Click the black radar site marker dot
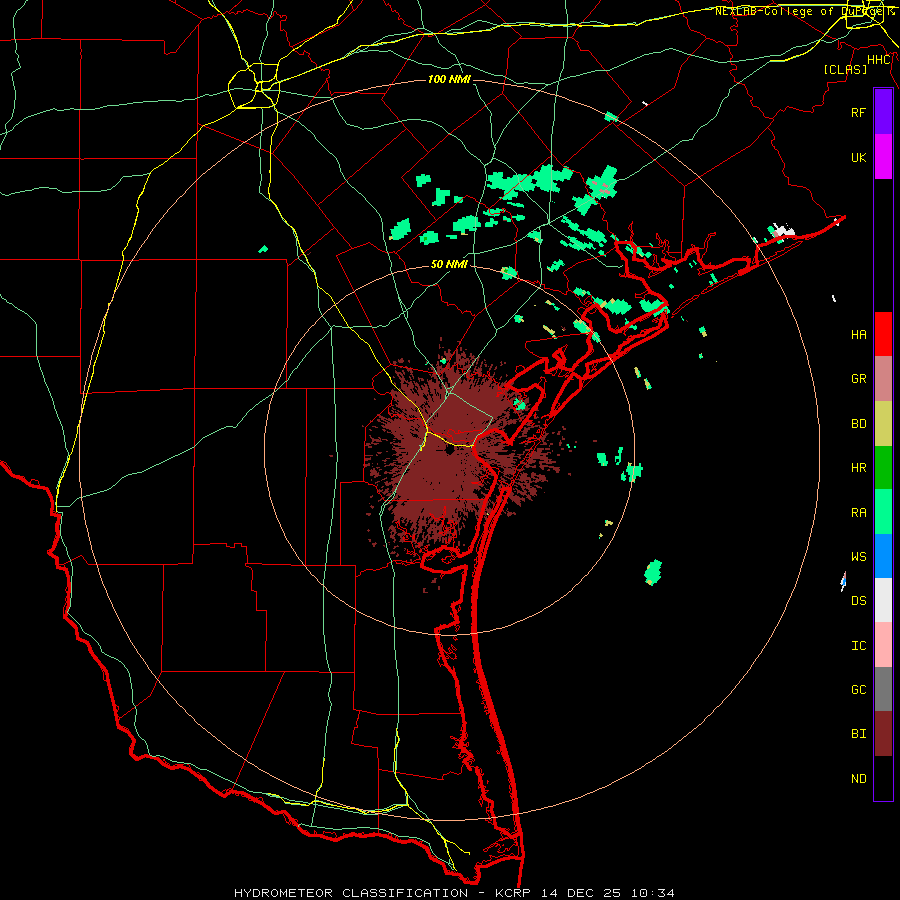This screenshot has height=900, width=900. tap(449, 450)
